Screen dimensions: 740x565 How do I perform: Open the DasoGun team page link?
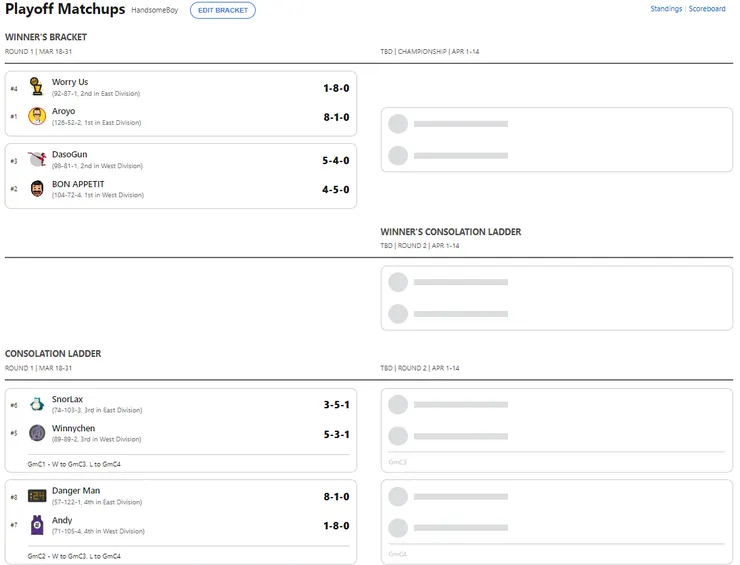pos(69,154)
